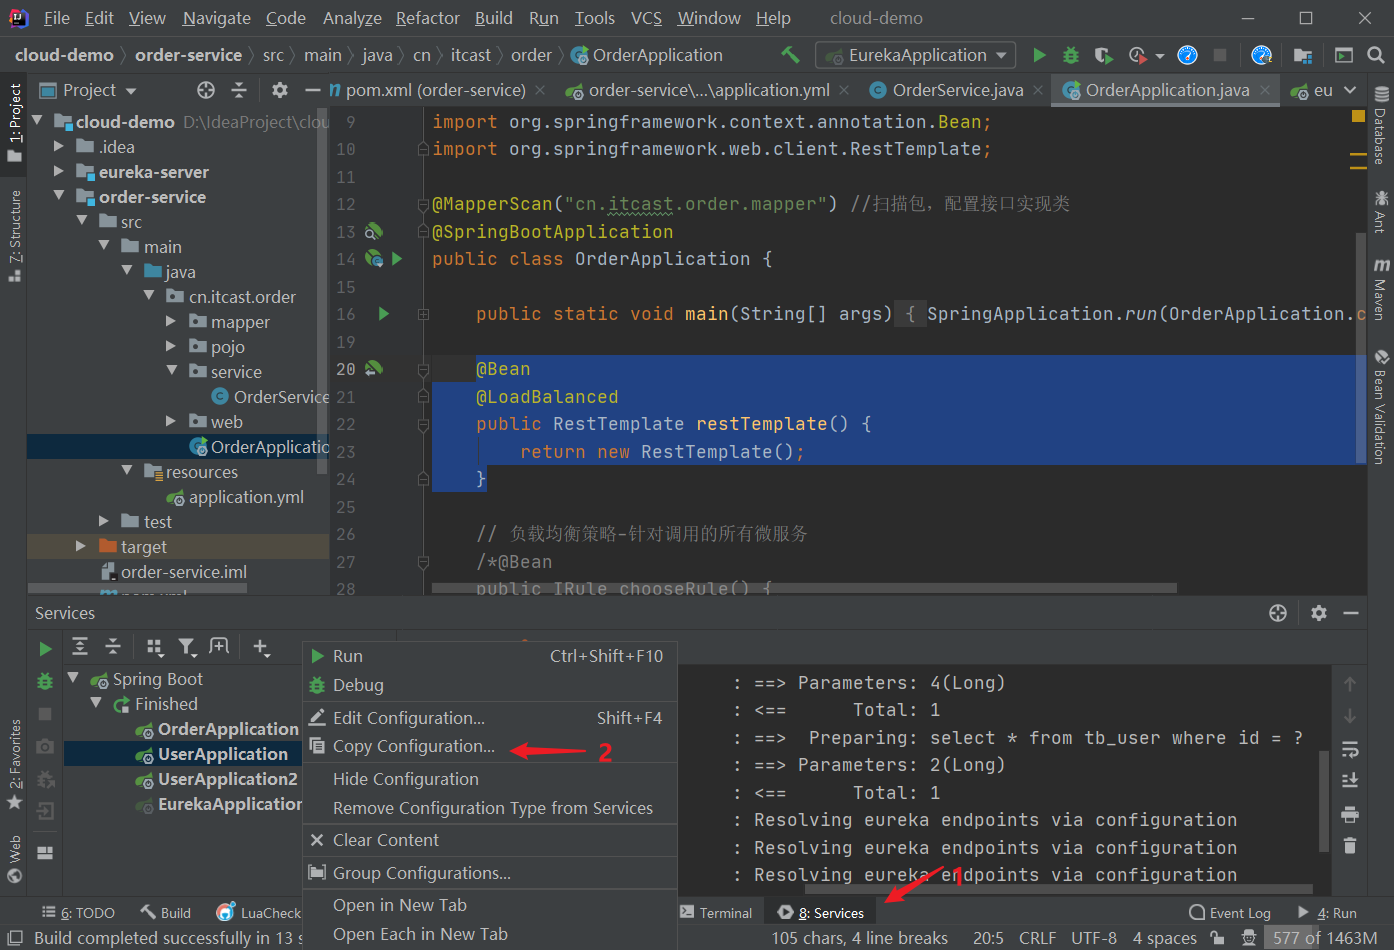The height and width of the screenshot is (950, 1394).
Task: Click CRLF line separator in status bar
Action: coord(1037,938)
